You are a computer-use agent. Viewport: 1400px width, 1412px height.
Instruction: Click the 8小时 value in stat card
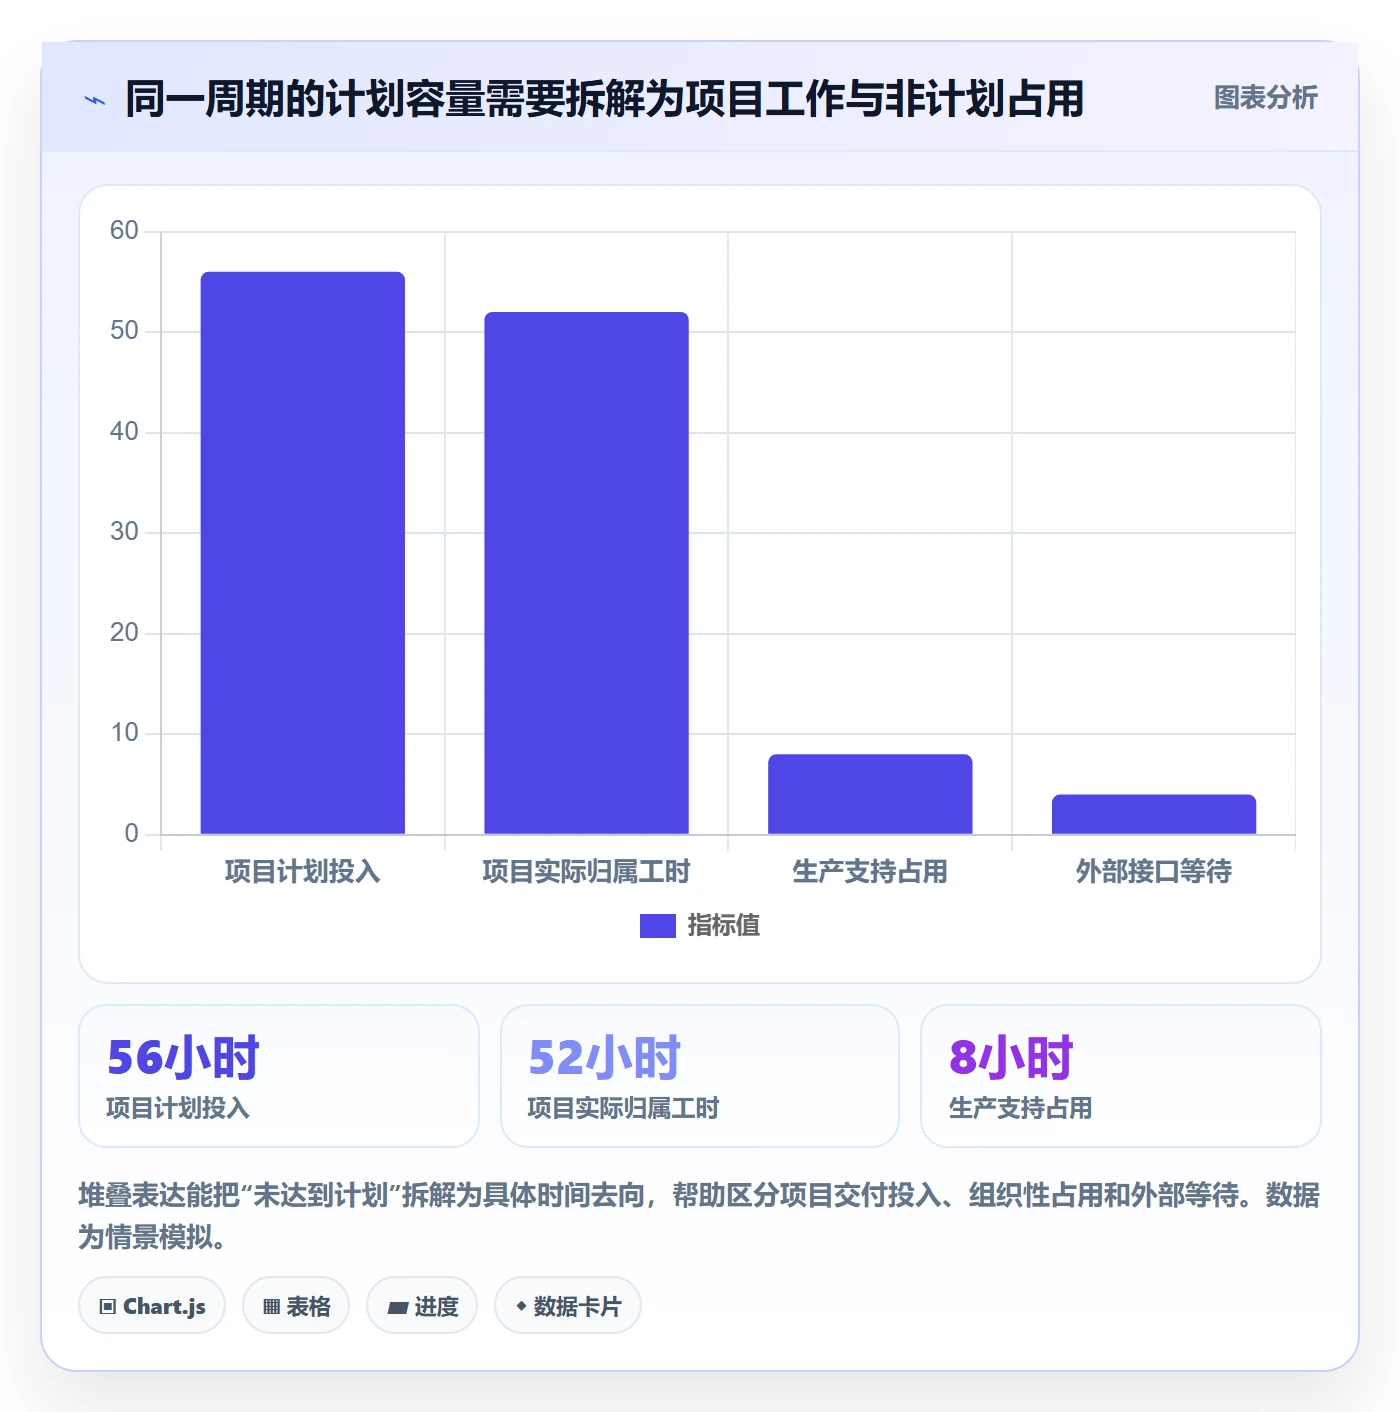pyautogui.click(x=1011, y=1058)
